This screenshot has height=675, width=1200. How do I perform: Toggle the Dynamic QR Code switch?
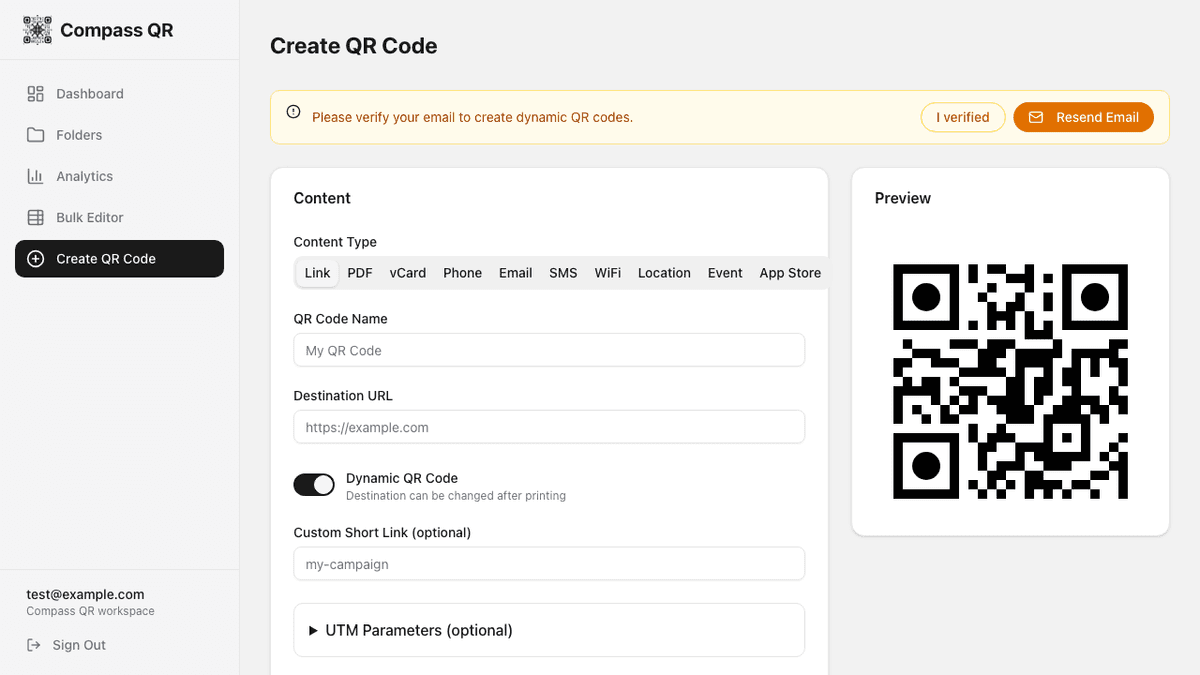pos(314,485)
